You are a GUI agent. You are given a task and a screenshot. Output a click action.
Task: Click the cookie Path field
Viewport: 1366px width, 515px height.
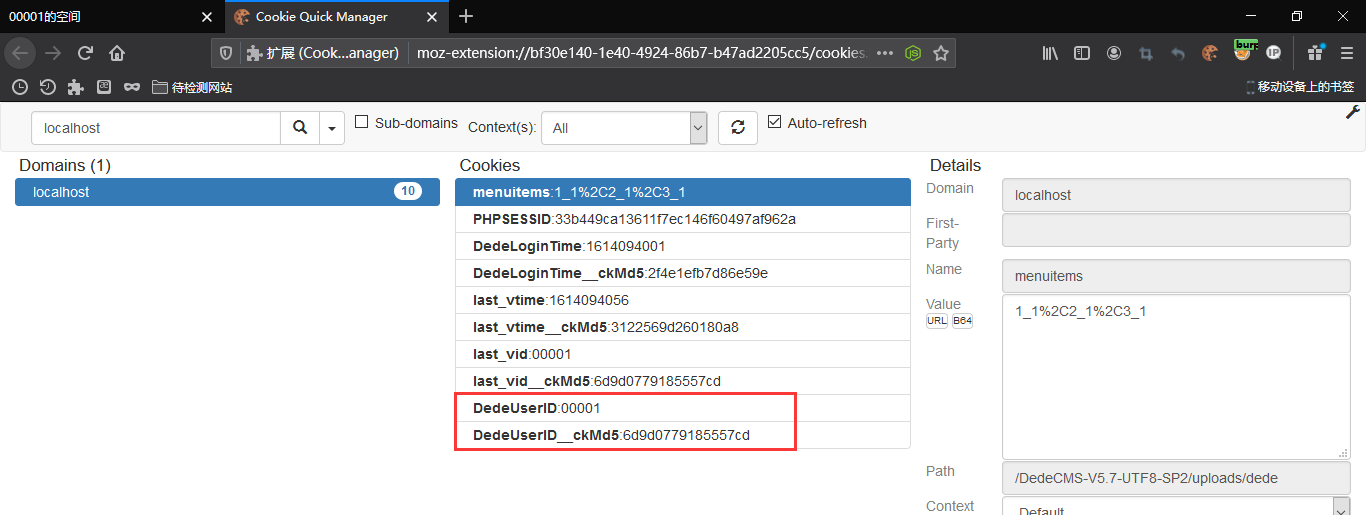click(1176, 478)
